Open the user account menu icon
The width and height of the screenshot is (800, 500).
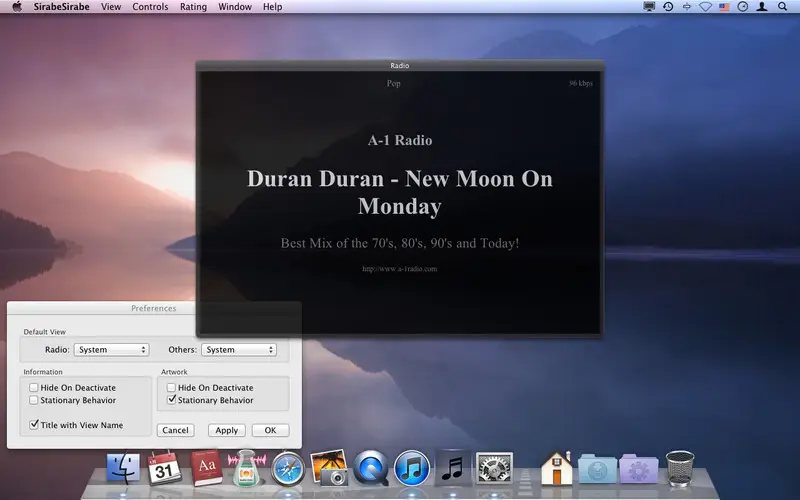(x=762, y=7)
